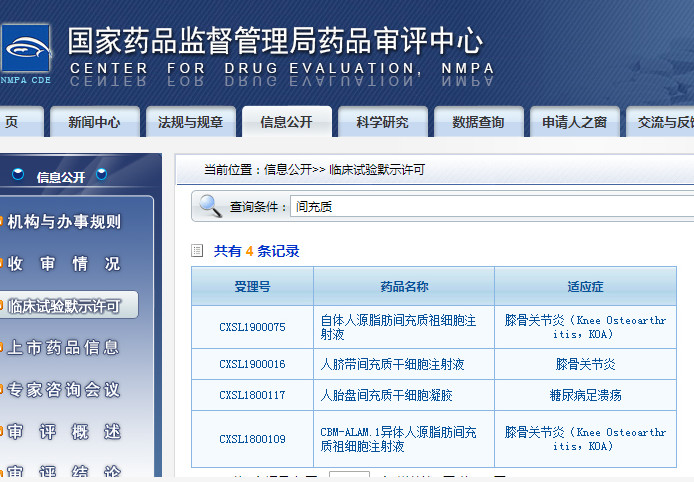Click drug name CBM-ALAM.1异体人源脂肪间充质祖细胞注射液
694x482 pixels.
click(x=398, y=439)
